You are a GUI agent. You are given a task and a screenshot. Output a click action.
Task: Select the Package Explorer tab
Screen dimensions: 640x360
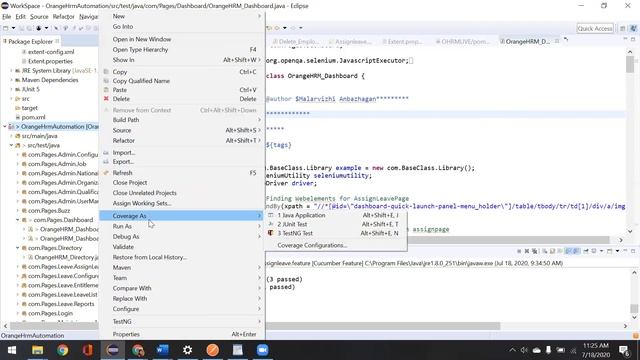point(30,41)
